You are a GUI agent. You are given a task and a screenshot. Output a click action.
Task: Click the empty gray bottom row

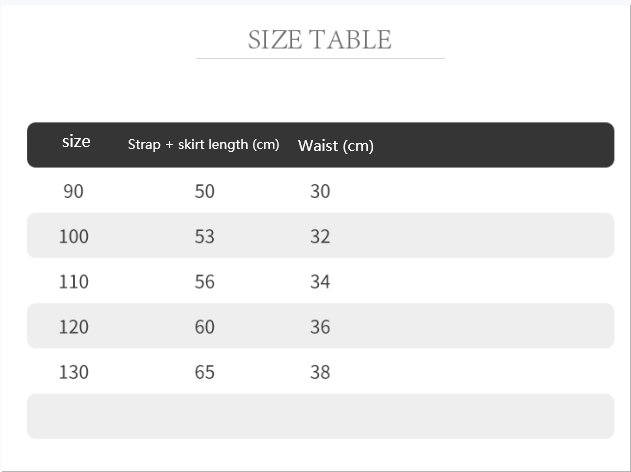click(x=320, y=416)
